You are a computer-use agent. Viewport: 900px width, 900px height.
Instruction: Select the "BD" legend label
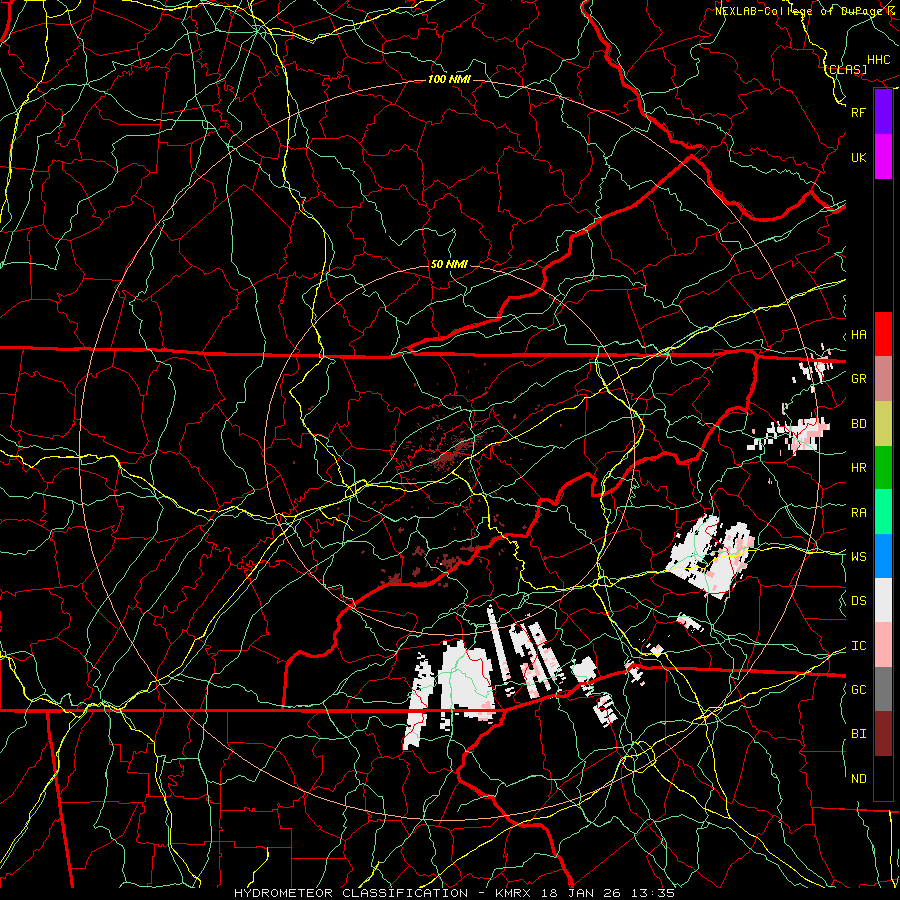point(858,424)
